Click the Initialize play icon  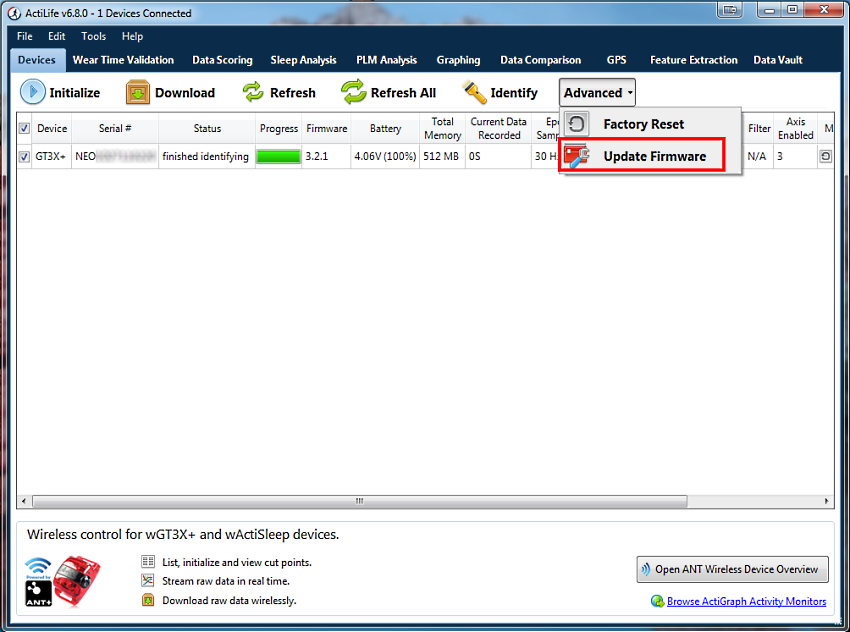pyautogui.click(x=34, y=93)
